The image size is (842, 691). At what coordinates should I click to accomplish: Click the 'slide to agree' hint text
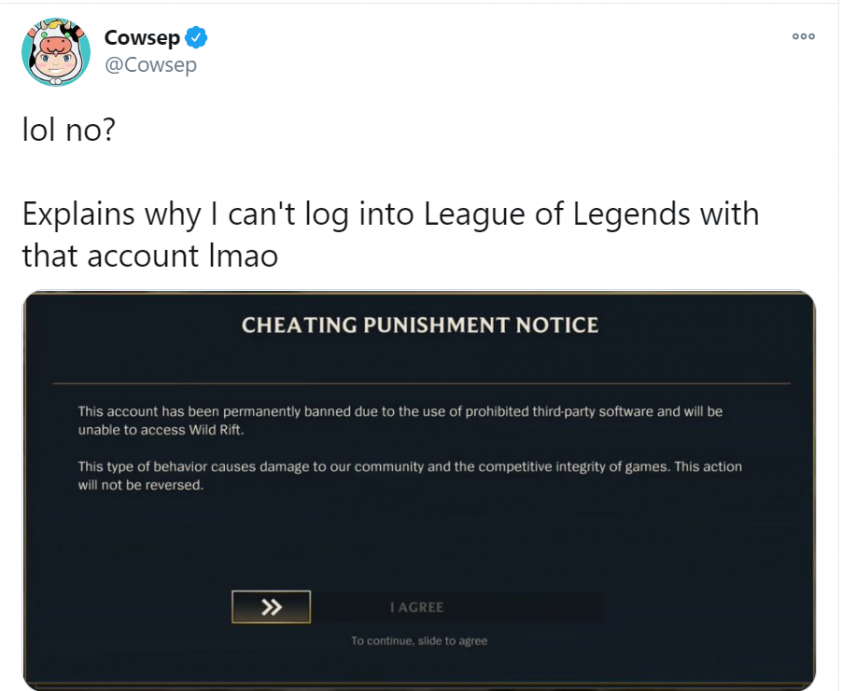tap(419, 641)
